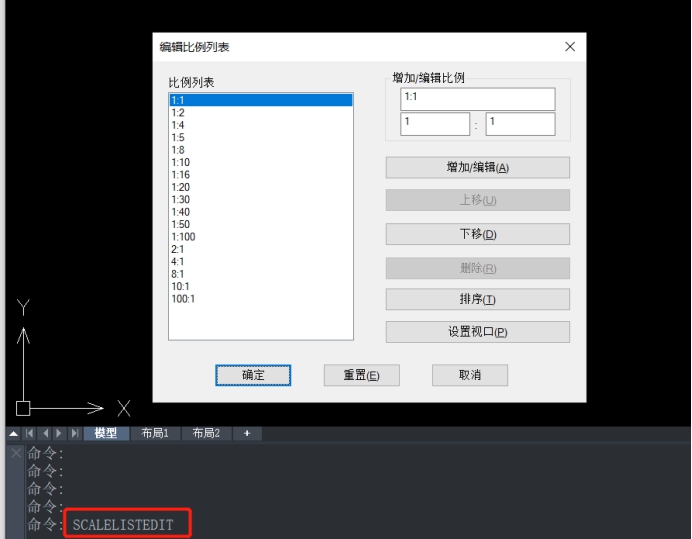Expand the layout tab list triangle

[13, 434]
